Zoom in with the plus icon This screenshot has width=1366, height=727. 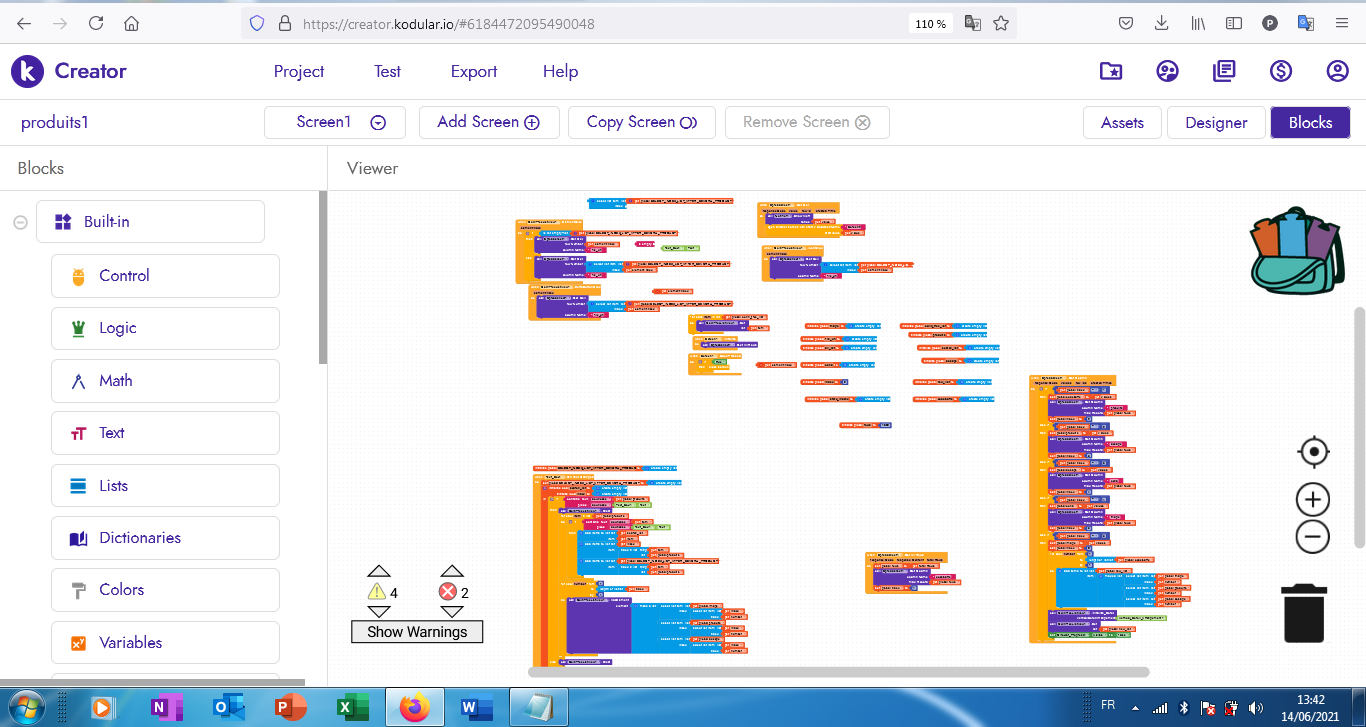1312,500
